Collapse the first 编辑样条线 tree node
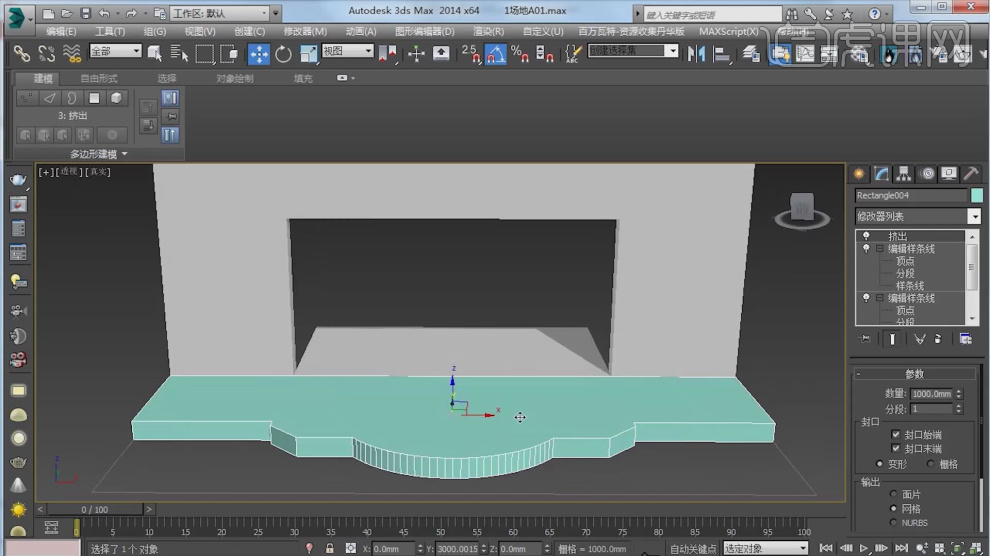 [880, 249]
